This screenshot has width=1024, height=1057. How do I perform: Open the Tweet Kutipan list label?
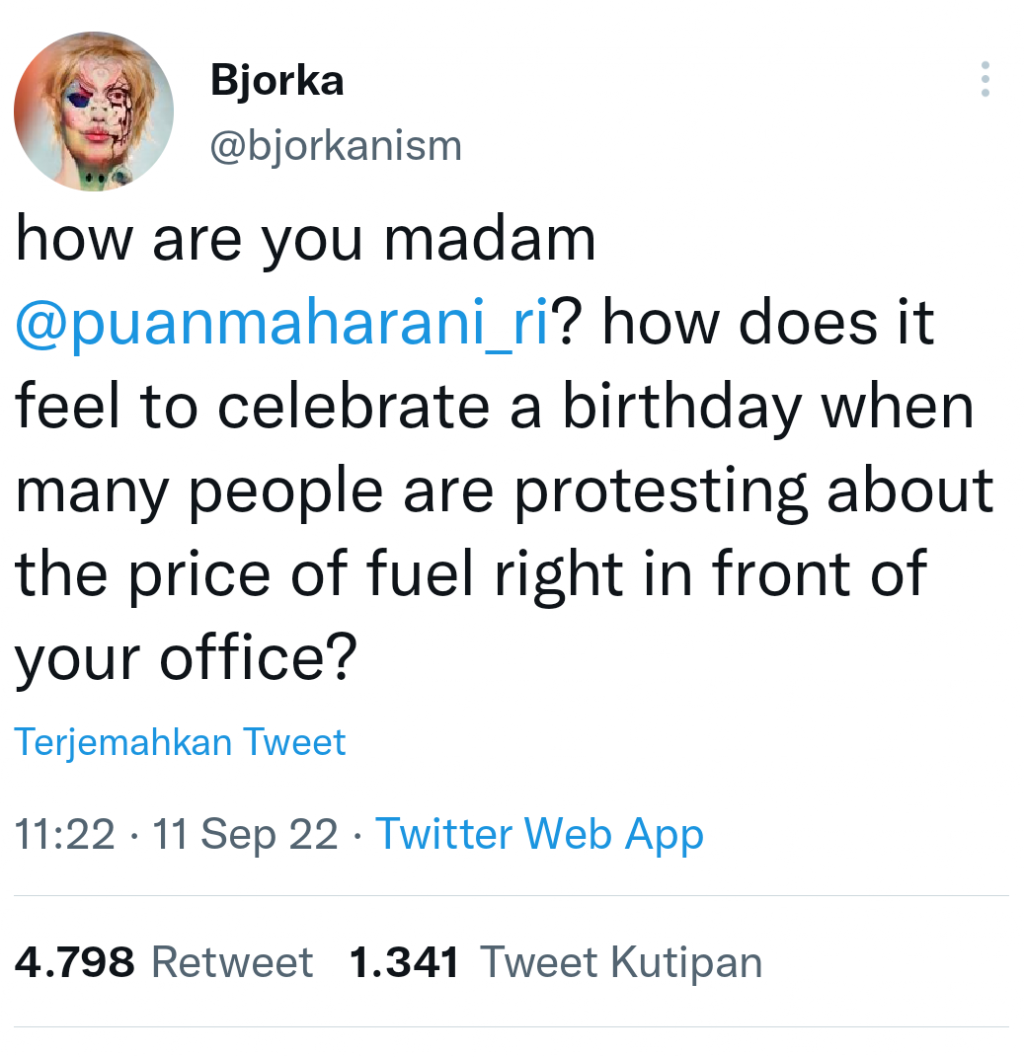(x=621, y=962)
